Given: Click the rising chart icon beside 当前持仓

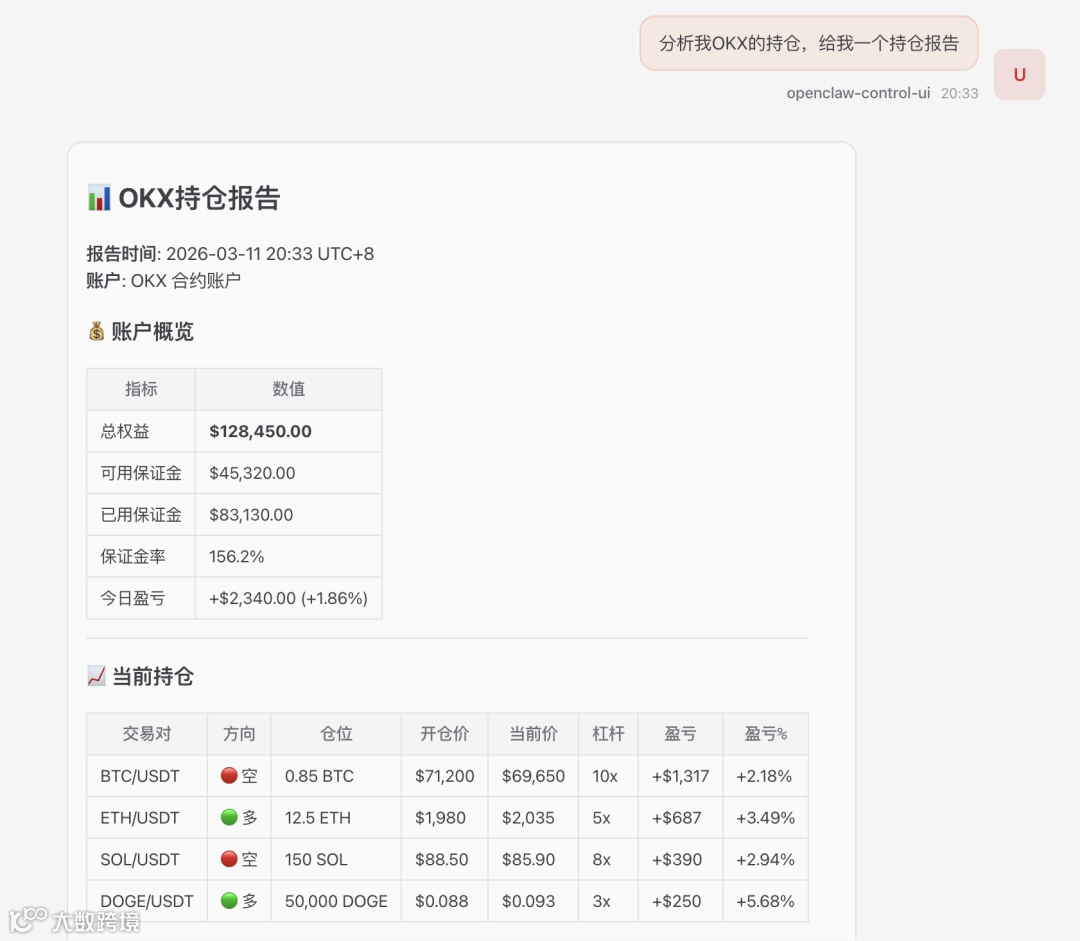Looking at the screenshot, I should (96, 676).
